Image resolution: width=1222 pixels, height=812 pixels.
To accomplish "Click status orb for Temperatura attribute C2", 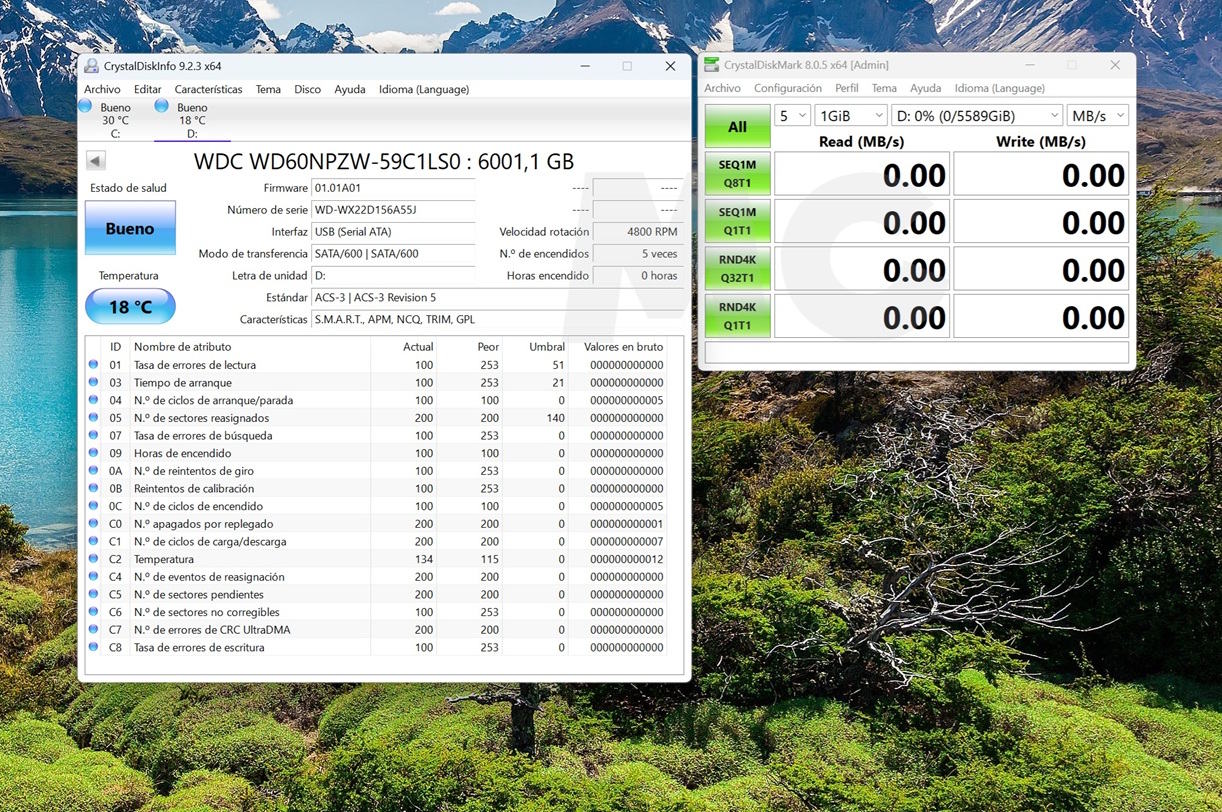I will pos(93,559).
